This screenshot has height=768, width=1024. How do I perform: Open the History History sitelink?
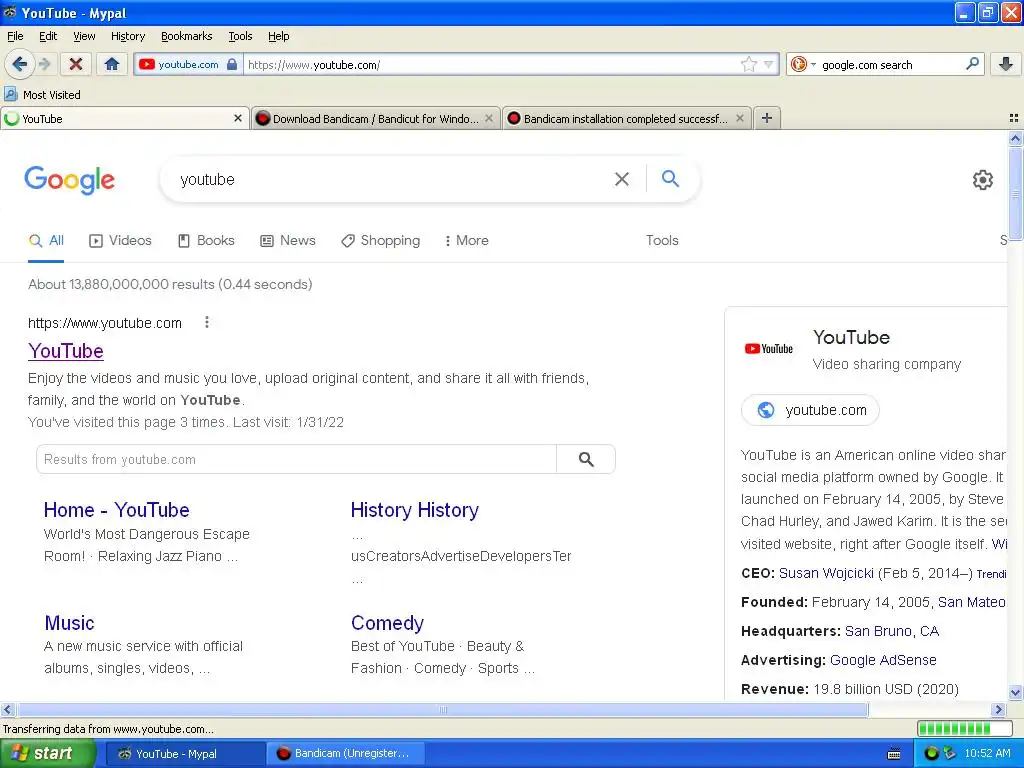[x=415, y=510]
